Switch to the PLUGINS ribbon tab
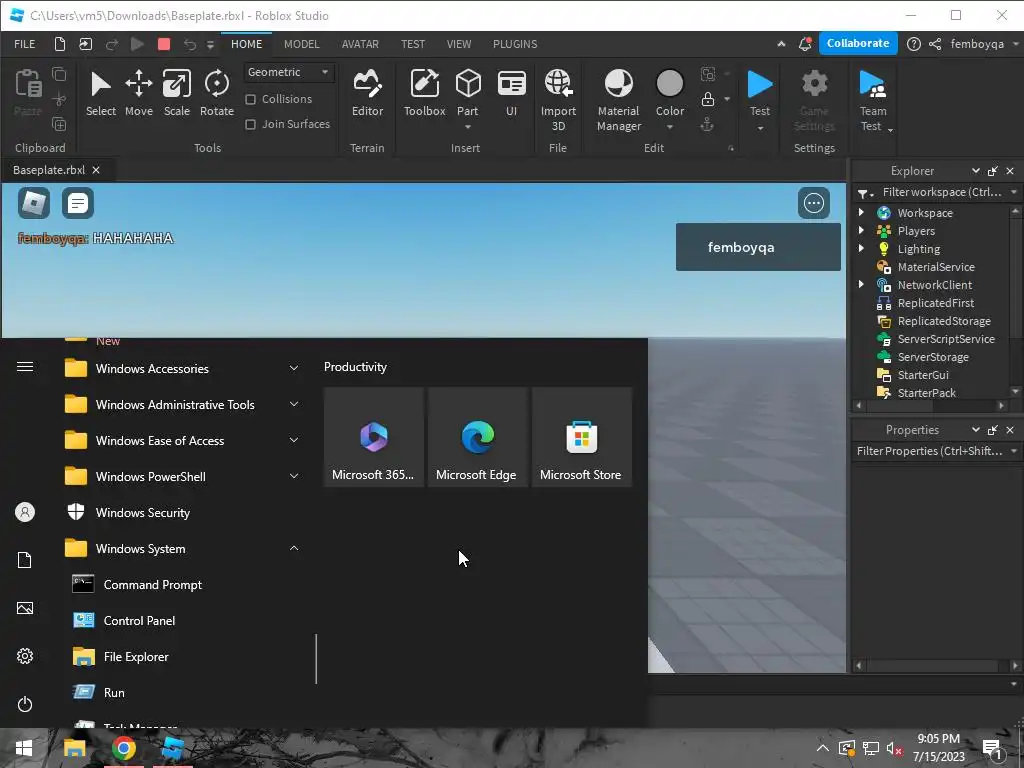 point(515,44)
